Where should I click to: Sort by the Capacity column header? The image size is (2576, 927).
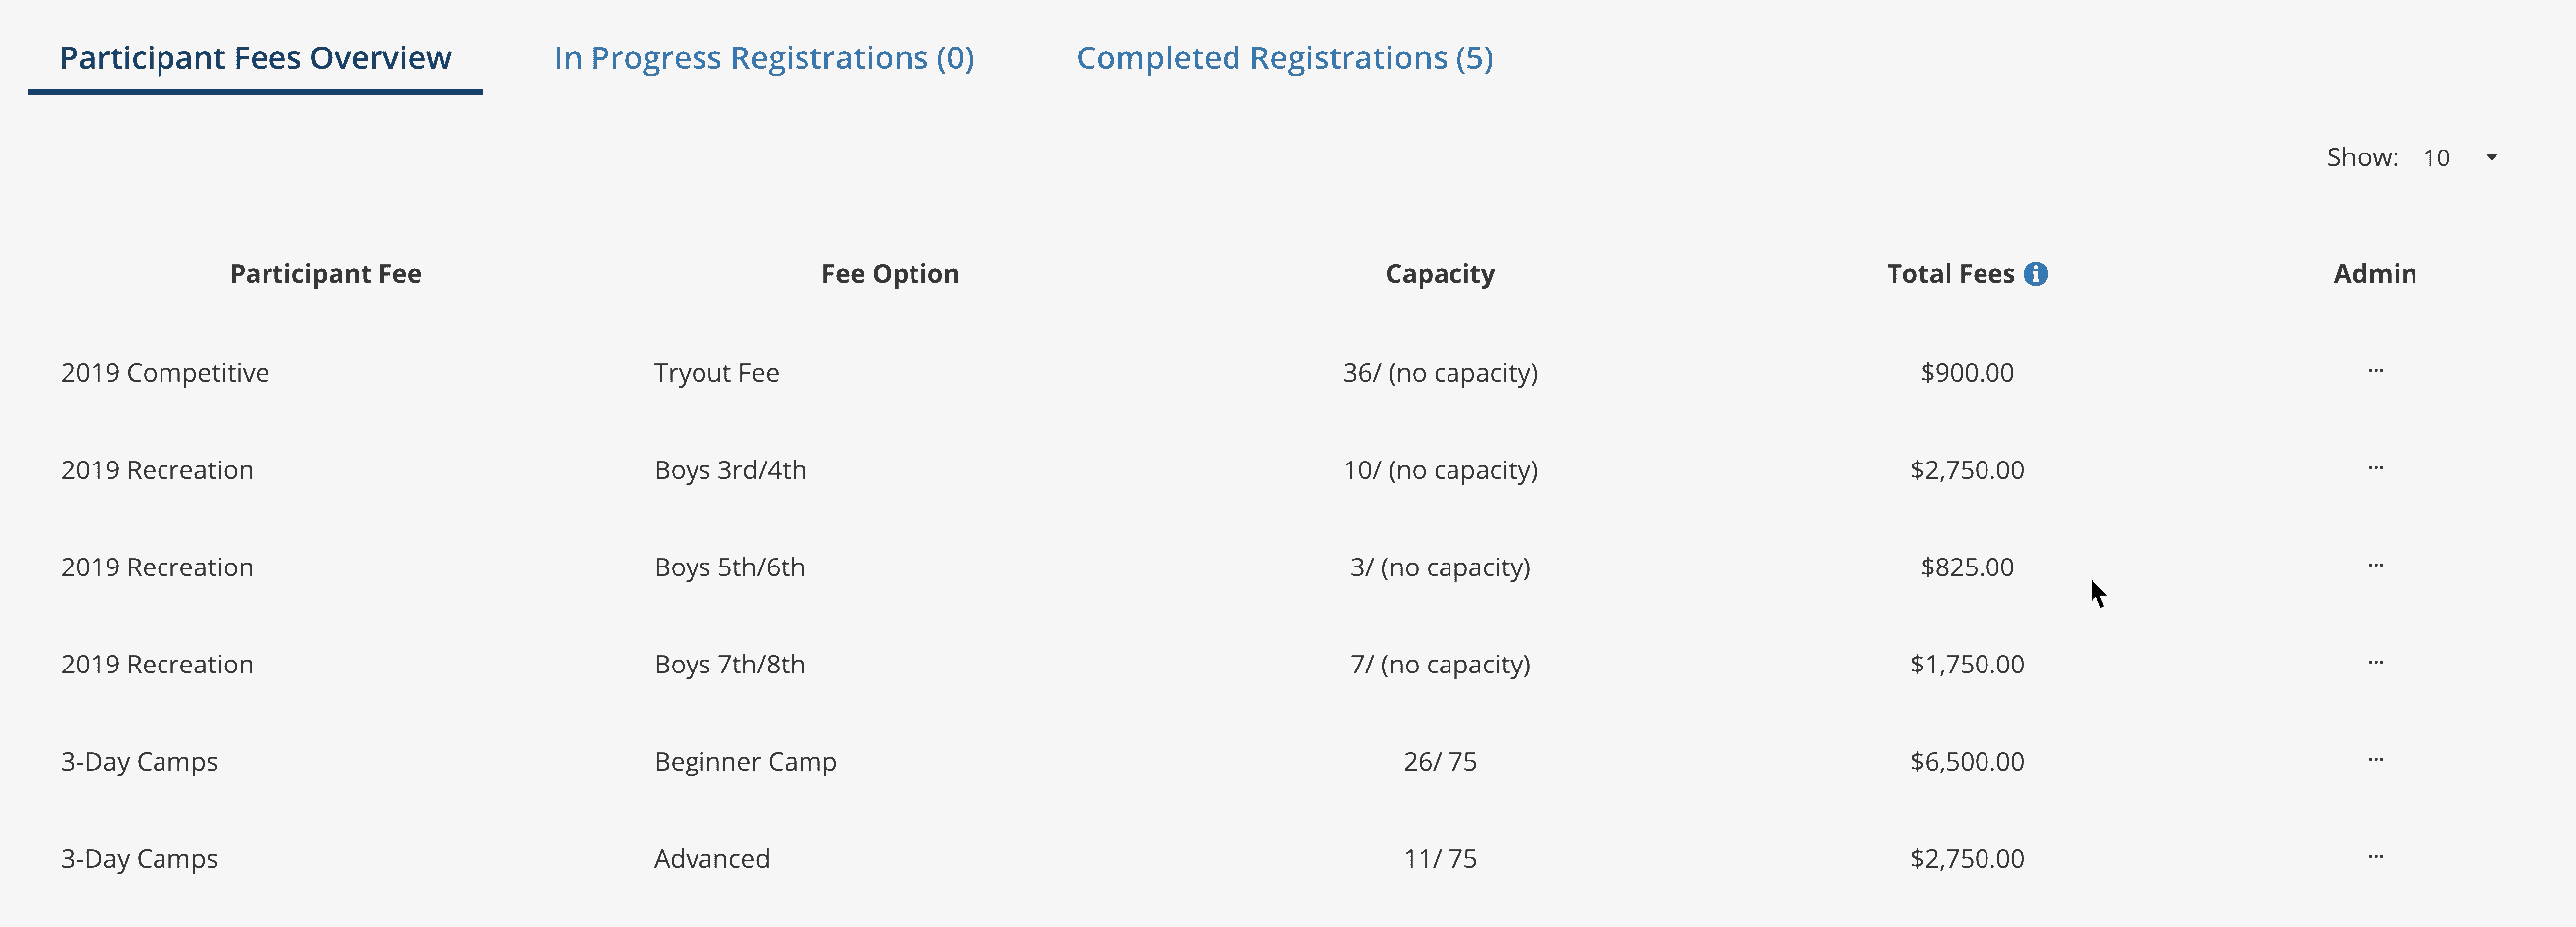tap(1440, 273)
